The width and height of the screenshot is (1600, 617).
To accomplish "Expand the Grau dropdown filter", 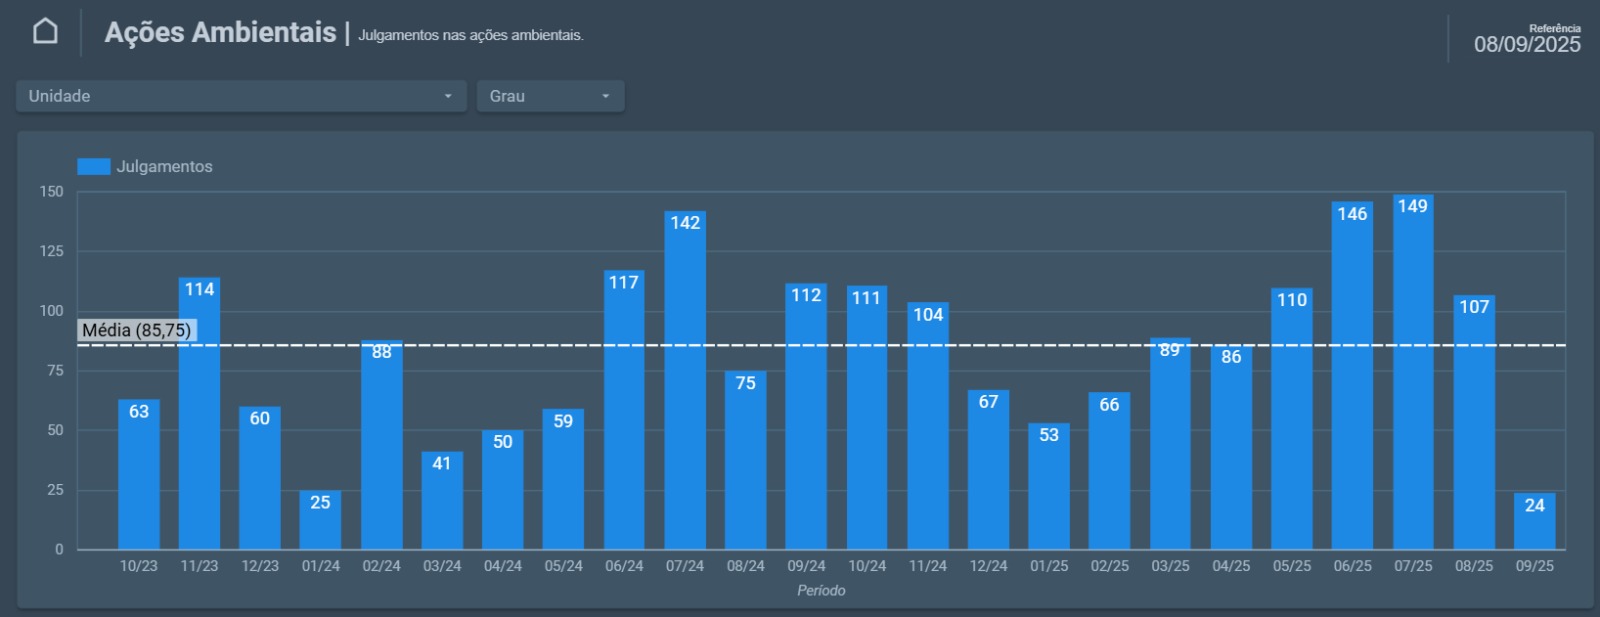I will (549, 96).
